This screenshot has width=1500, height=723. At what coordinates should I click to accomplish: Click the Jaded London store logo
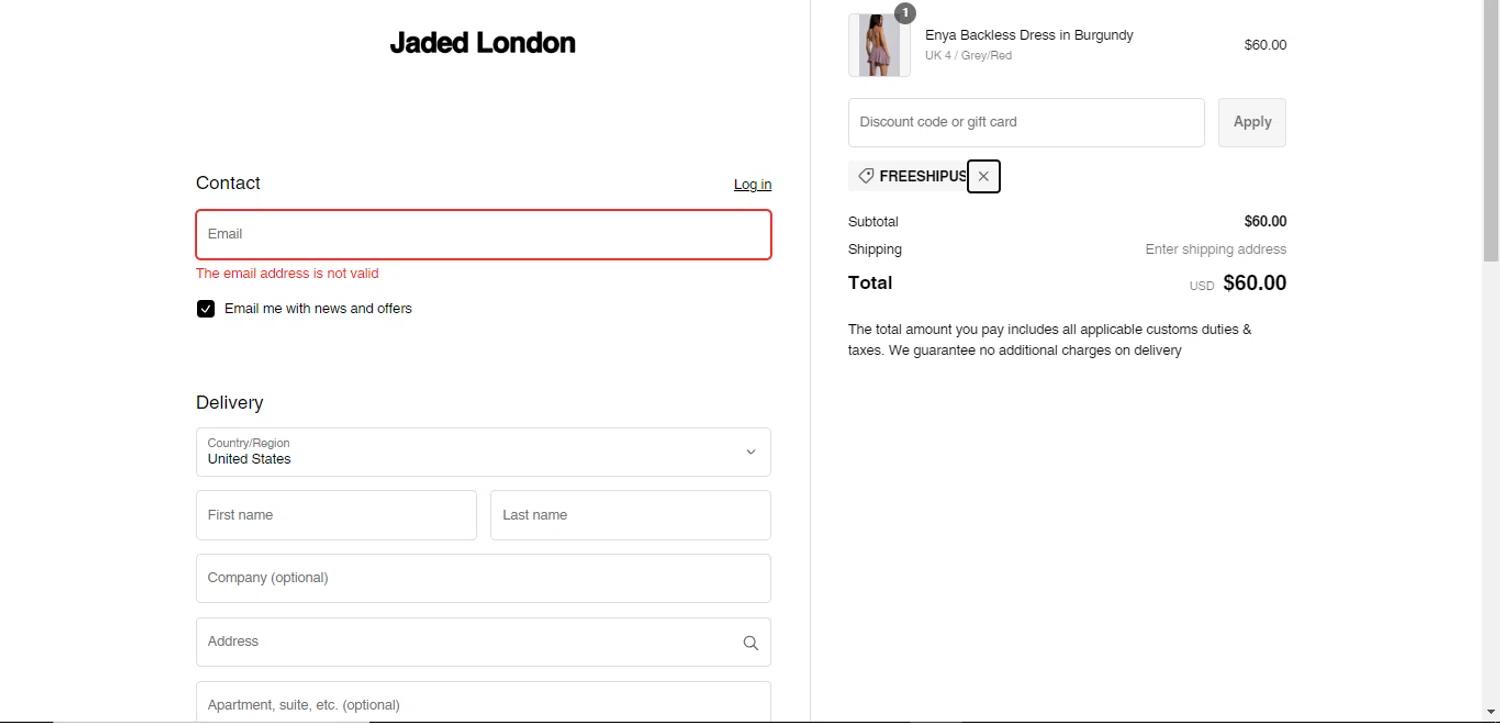tap(482, 43)
